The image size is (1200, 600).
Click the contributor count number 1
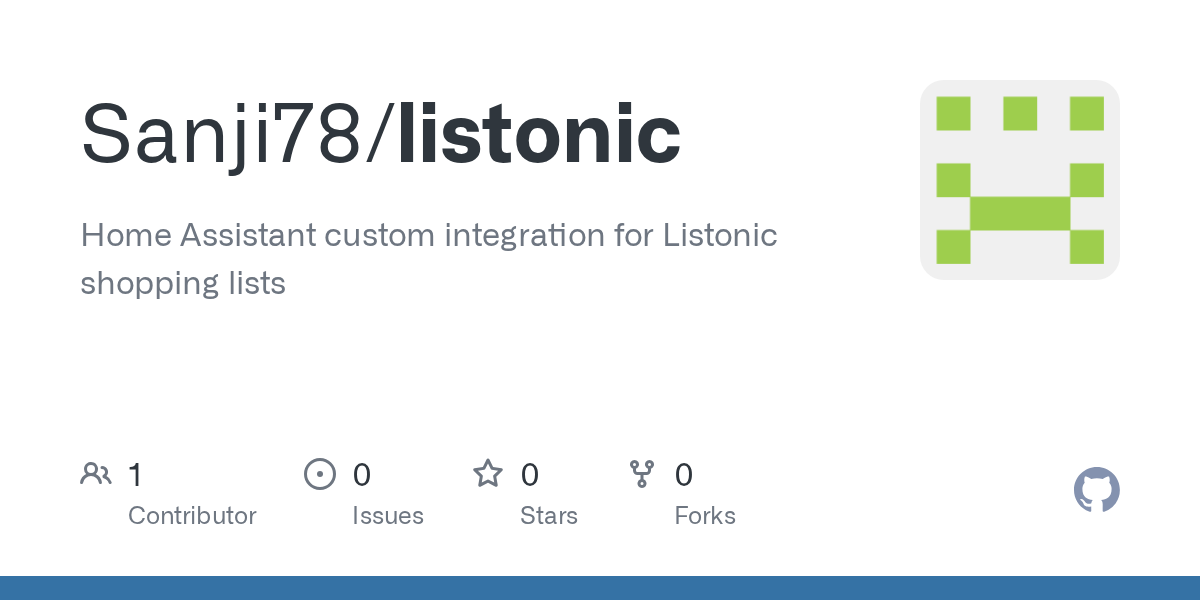[x=136, y=475]
